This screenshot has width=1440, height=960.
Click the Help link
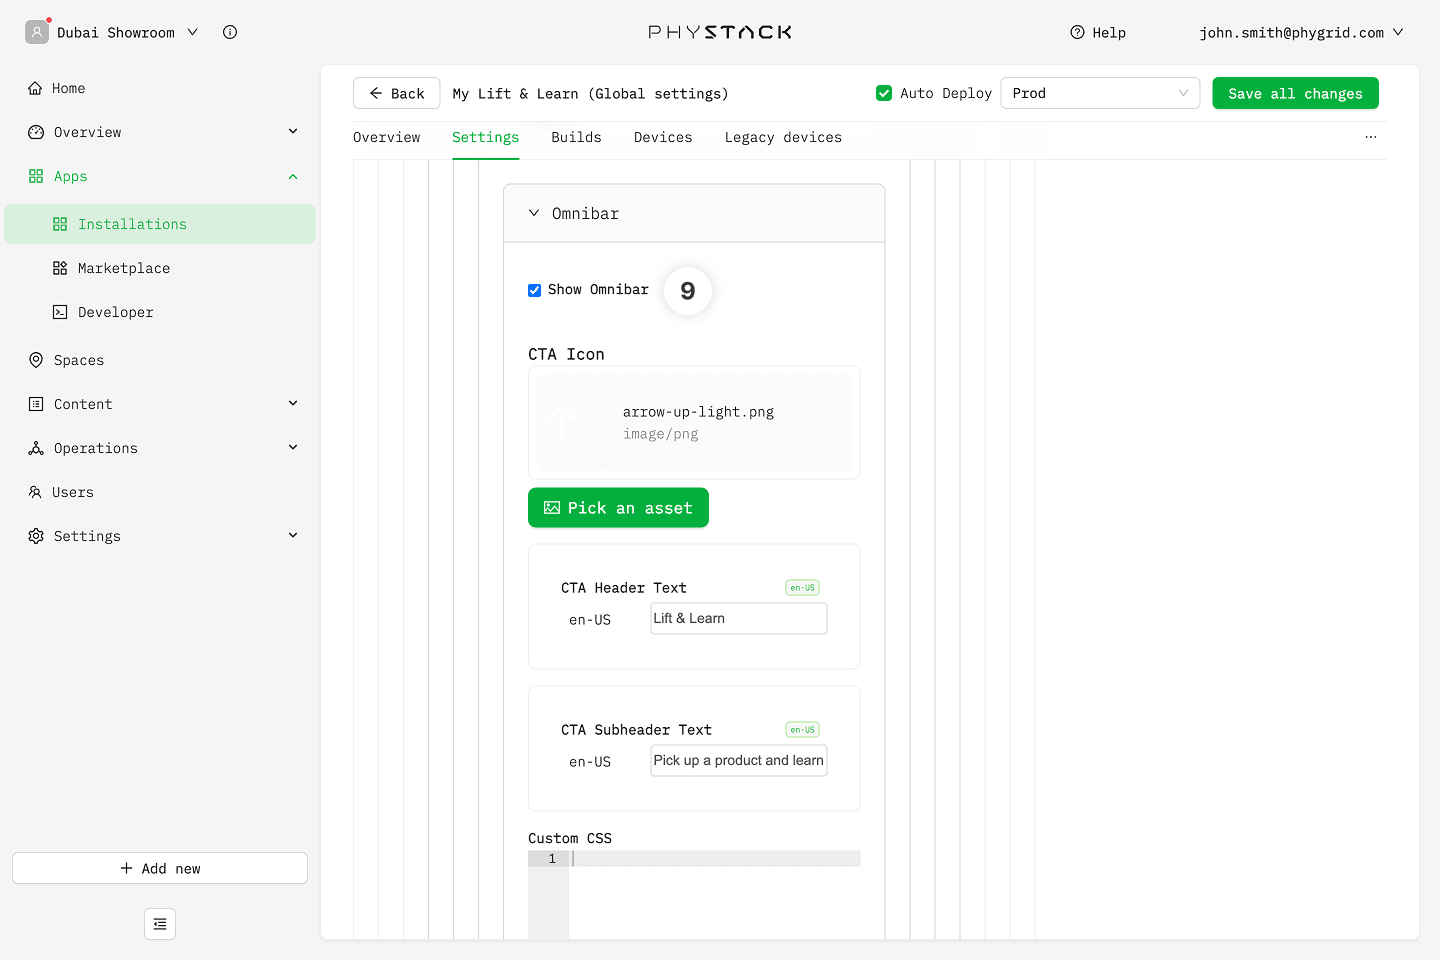(1098, 32)
